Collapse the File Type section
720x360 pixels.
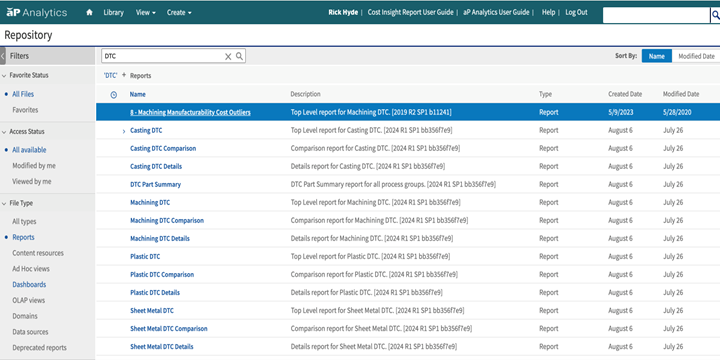tap(4, 203)
